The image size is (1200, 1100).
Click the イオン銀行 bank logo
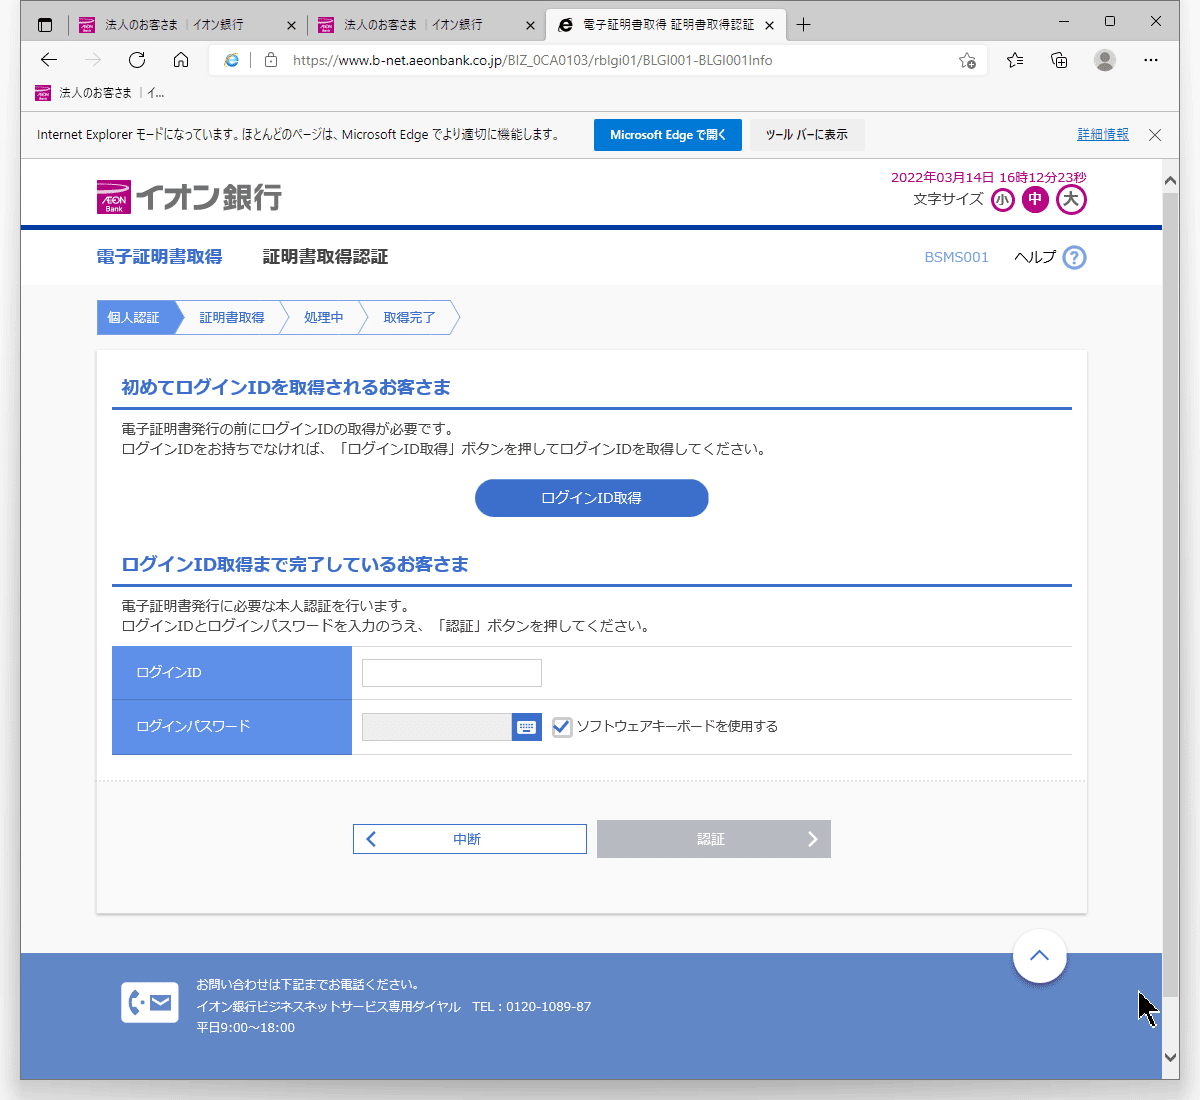click(188, 195)
